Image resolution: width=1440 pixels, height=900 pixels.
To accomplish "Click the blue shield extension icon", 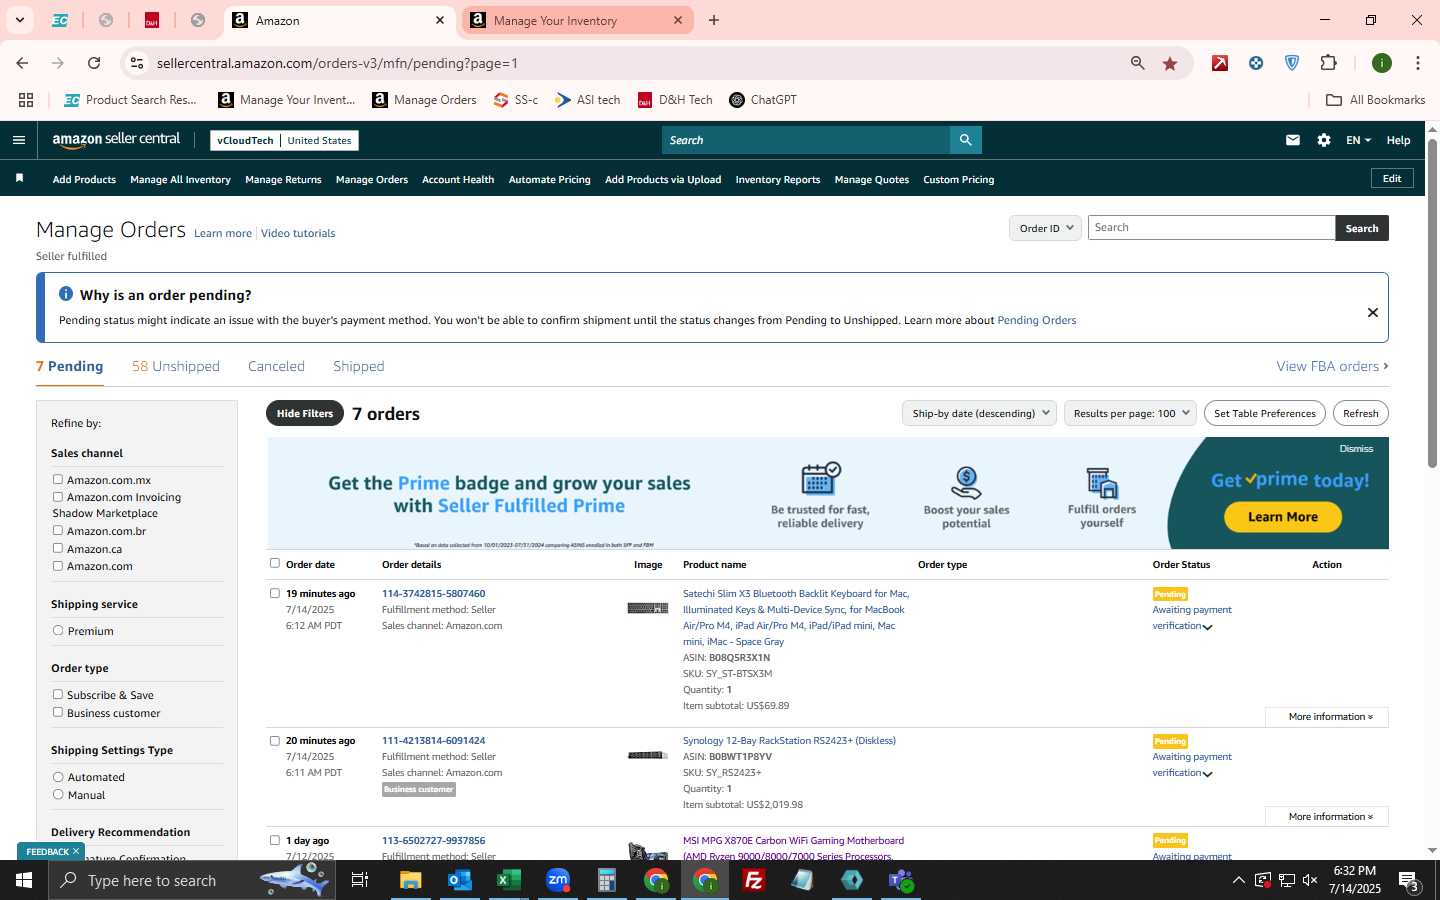I will click(x=1292, y=63).
